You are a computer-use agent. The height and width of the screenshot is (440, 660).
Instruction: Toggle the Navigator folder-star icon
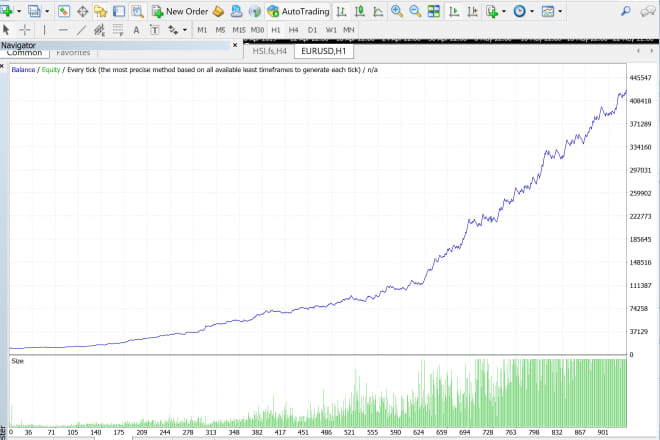coord(101,11)
